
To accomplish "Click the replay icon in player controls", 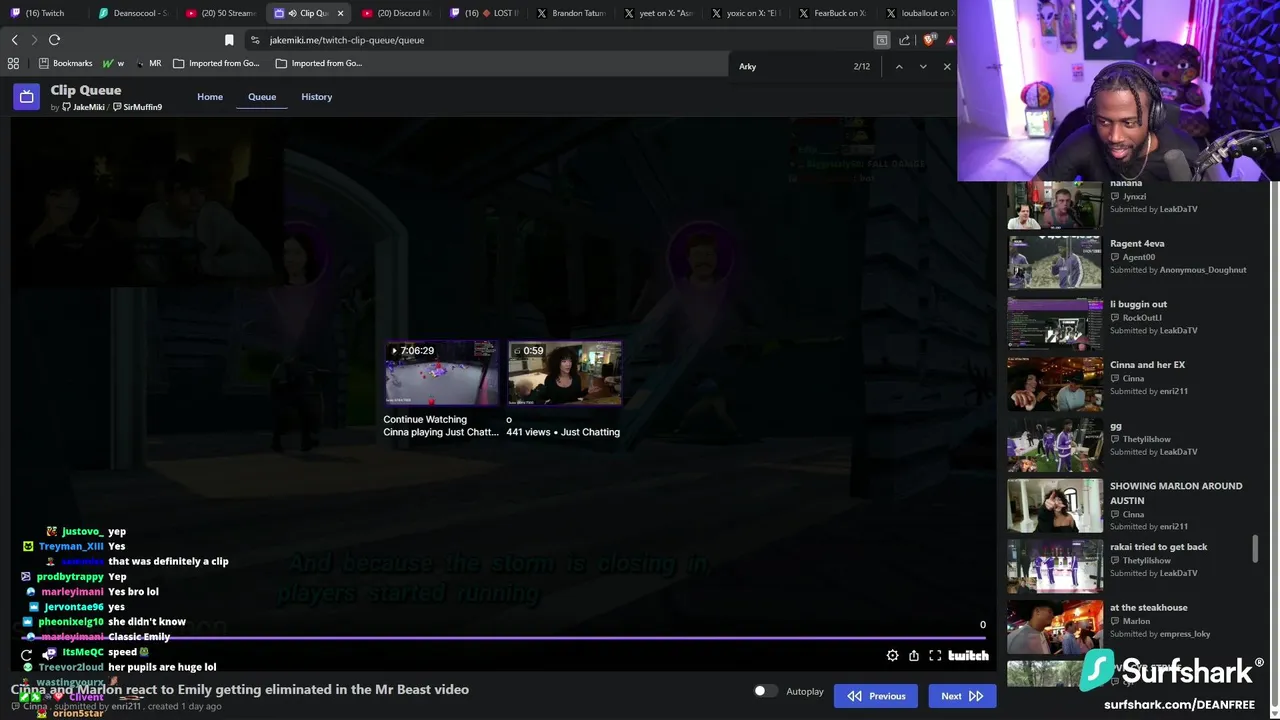I will point(27,655).
